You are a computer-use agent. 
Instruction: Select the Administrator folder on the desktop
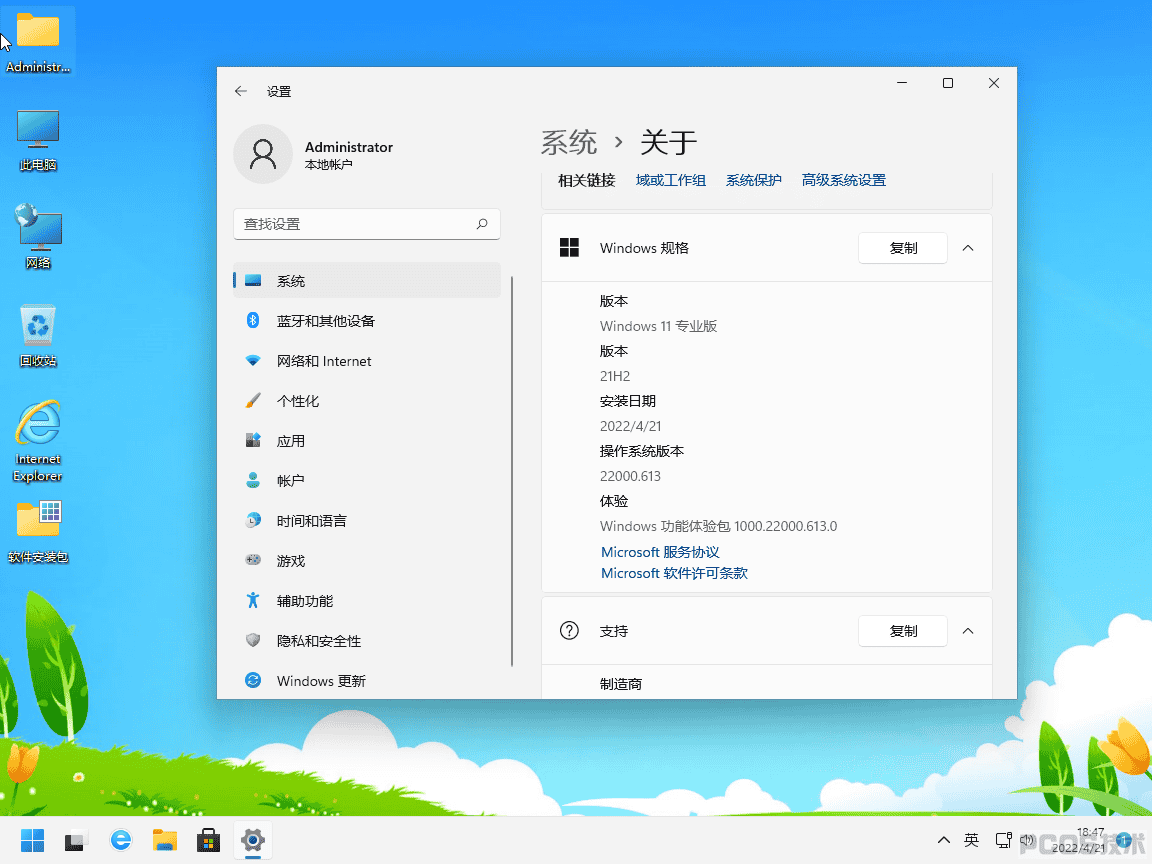[38, 41]
